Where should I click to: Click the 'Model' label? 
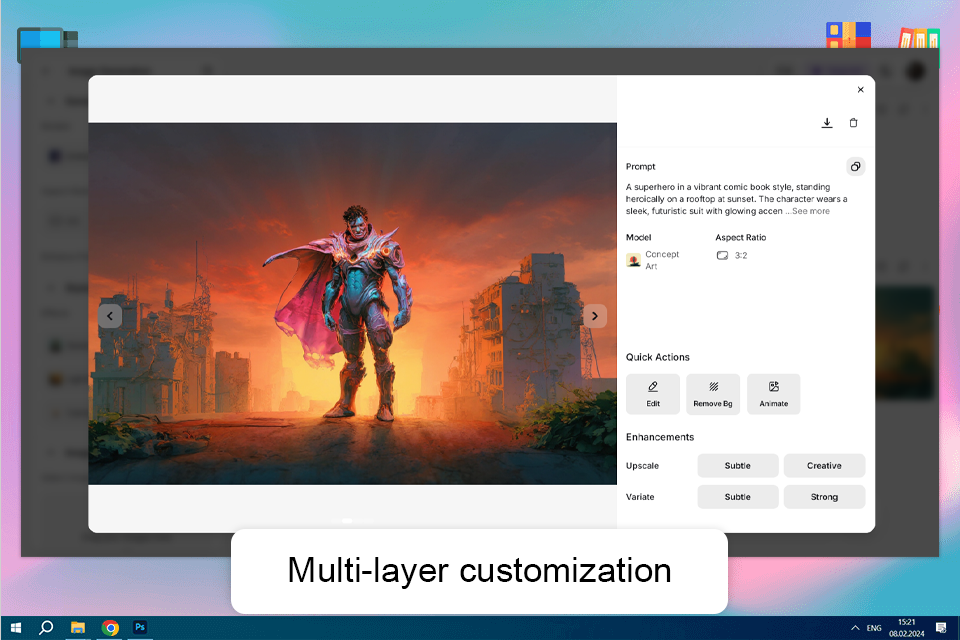pyautogui.click(x=639, y=237)
